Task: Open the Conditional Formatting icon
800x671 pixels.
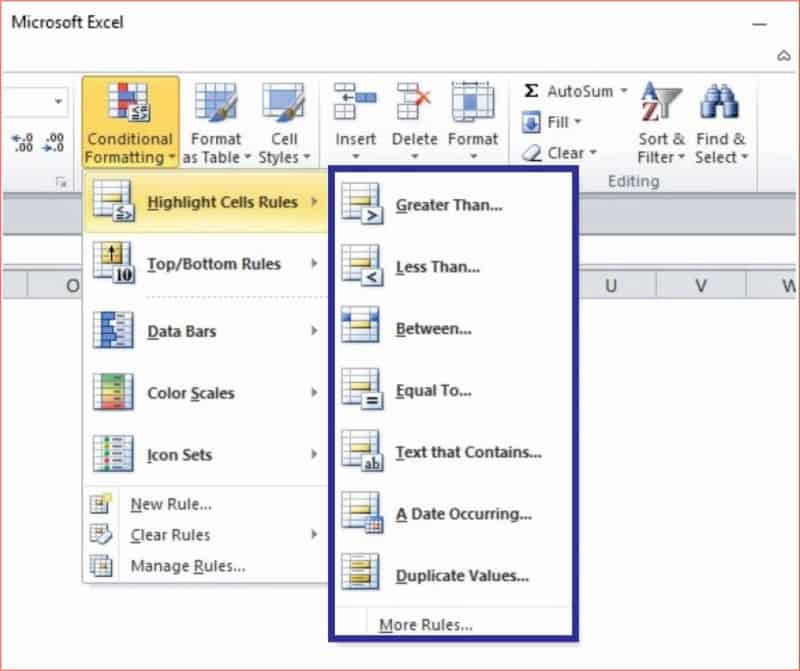Action: [x=129, y=102]
